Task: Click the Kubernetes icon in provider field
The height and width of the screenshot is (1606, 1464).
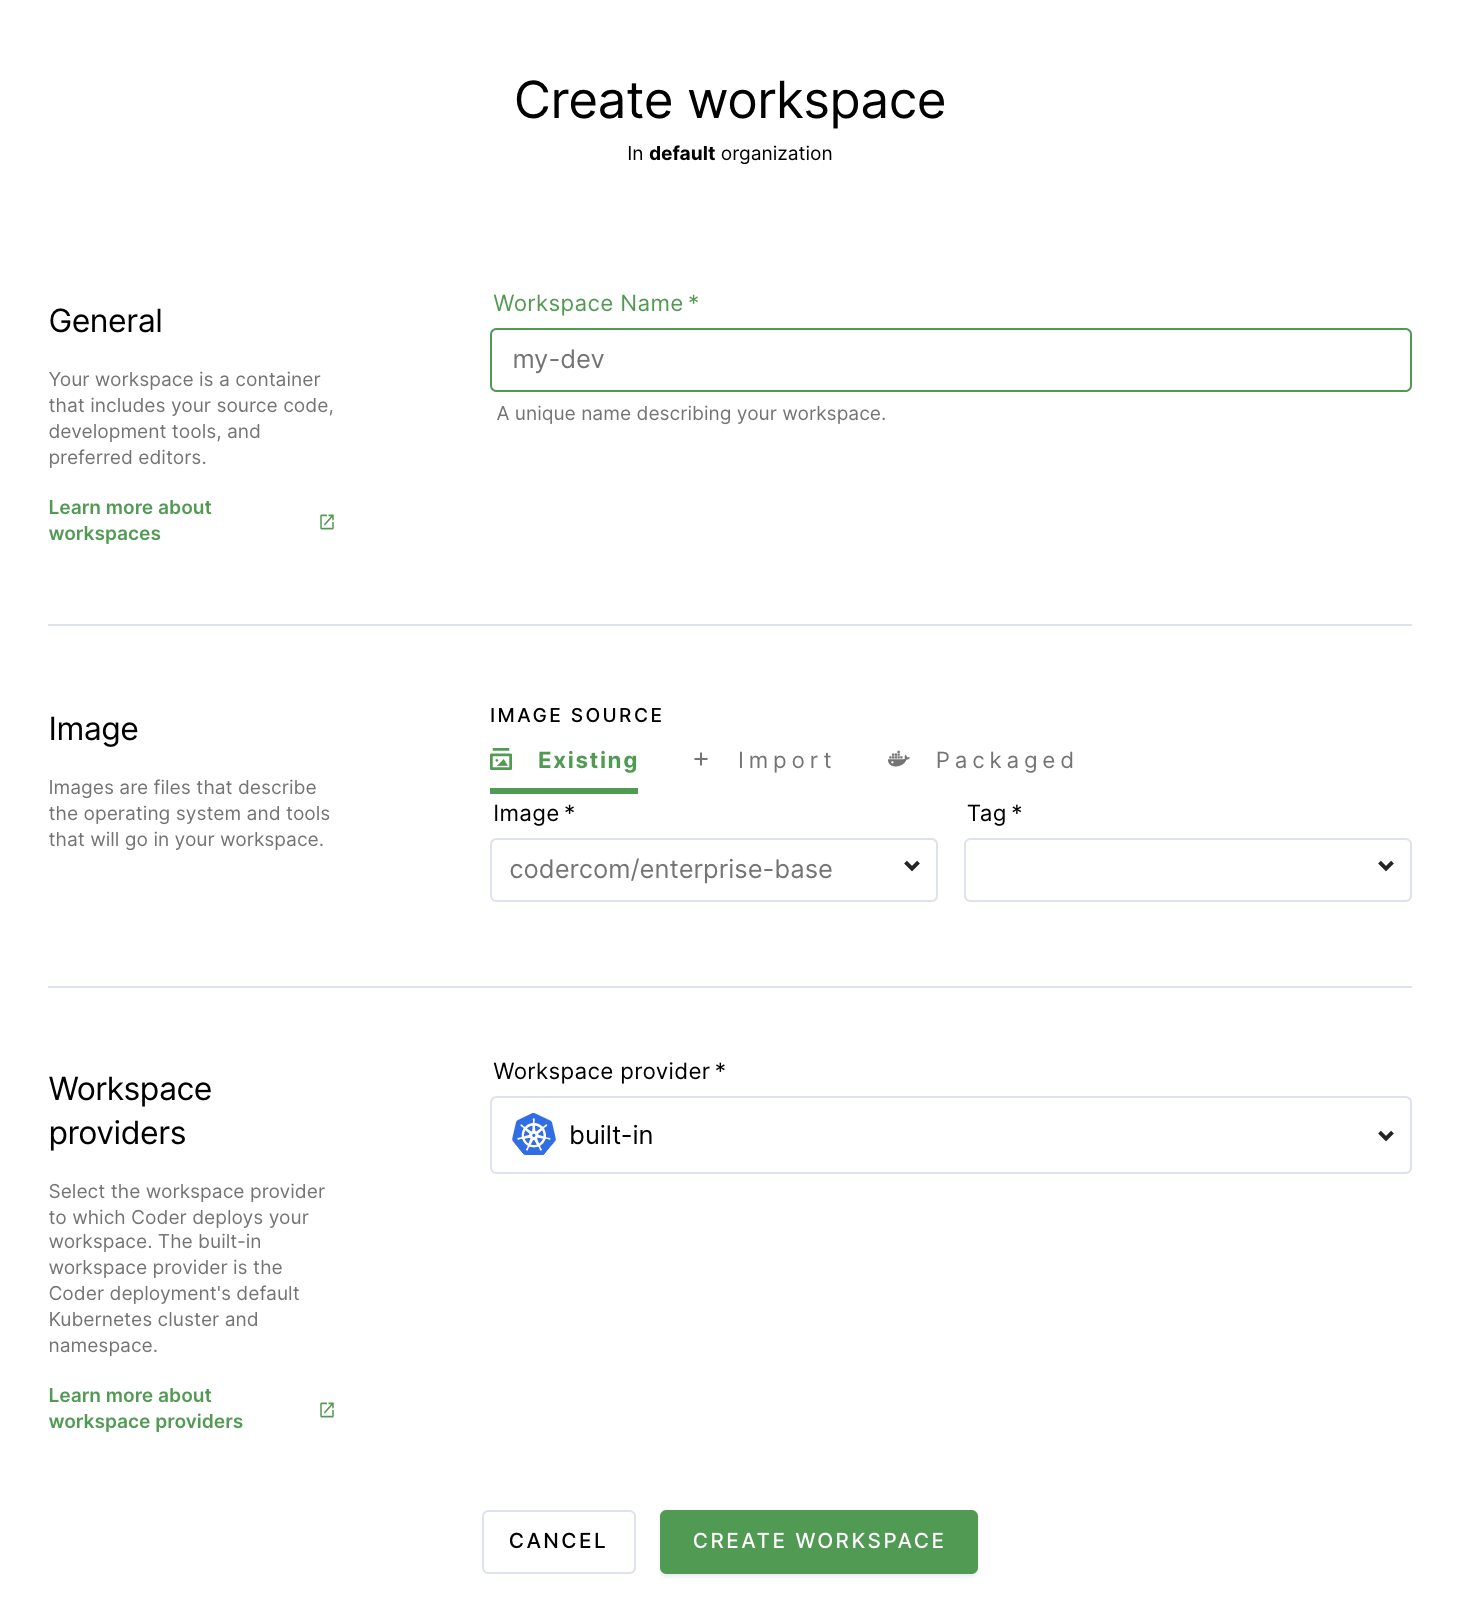Action: pyautogui.click(x=534, y=1135)
